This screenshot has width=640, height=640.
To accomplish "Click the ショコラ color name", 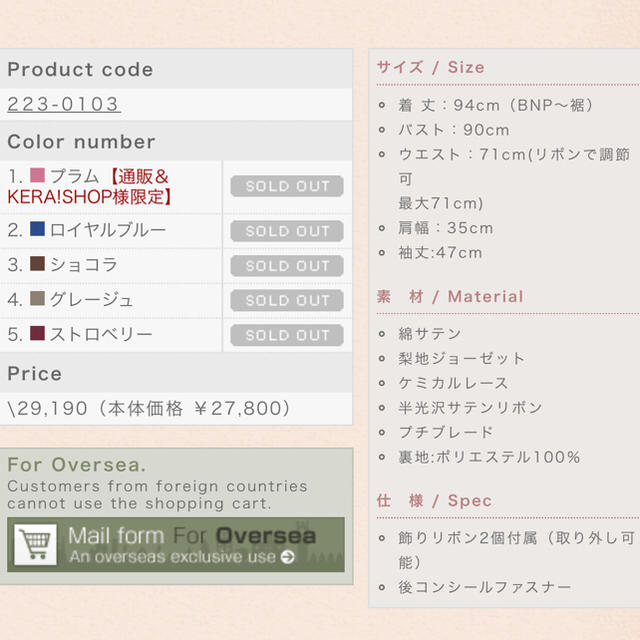I will click(84, 264).
